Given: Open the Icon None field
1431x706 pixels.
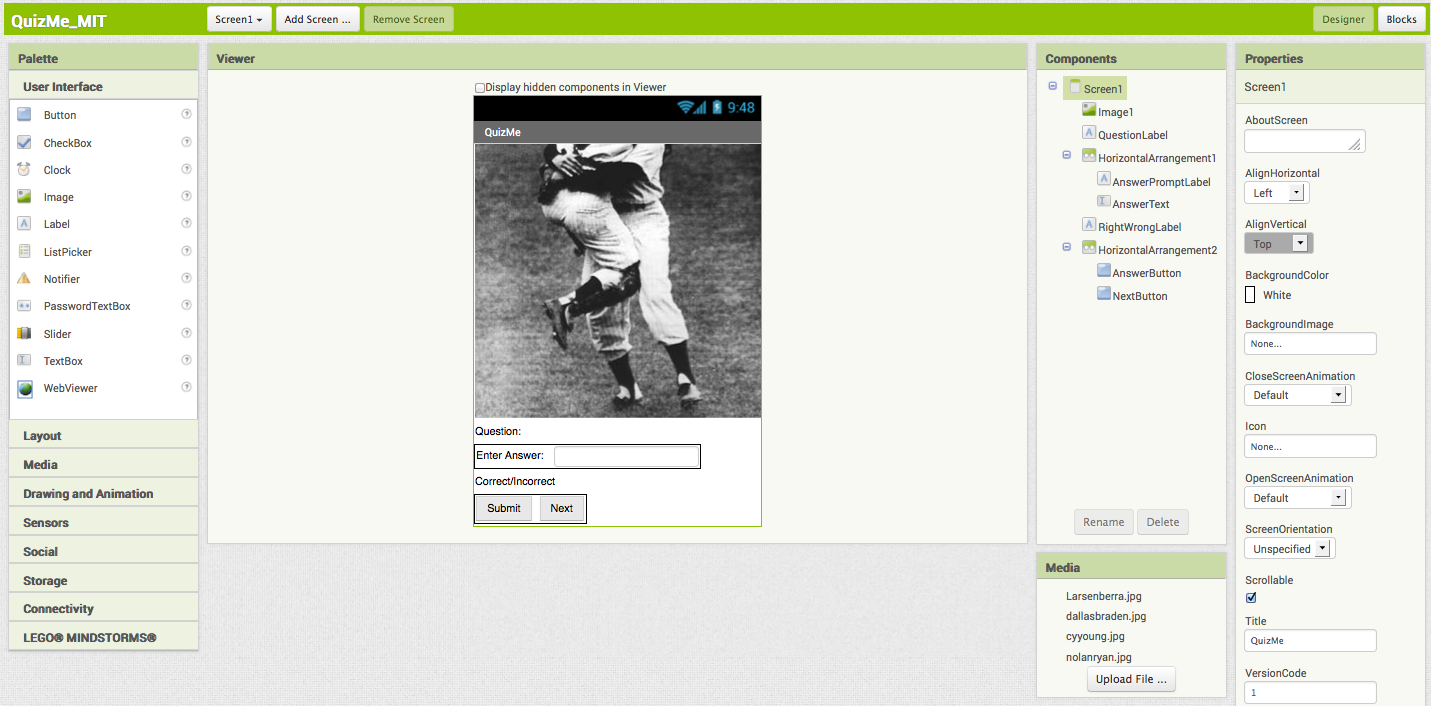Looking at the screenshot, I should (x=1310, y=447).
